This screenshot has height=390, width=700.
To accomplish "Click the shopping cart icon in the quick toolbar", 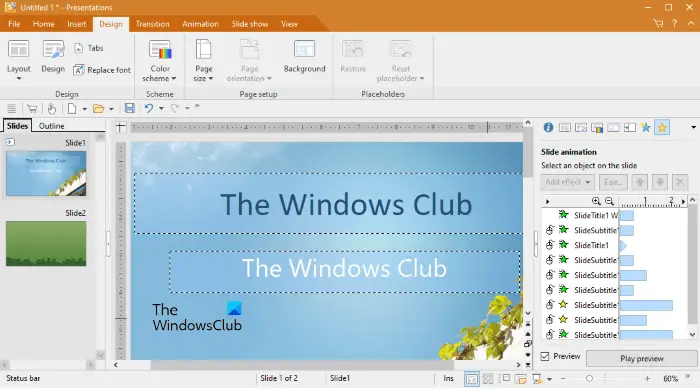I will point(32,108).
